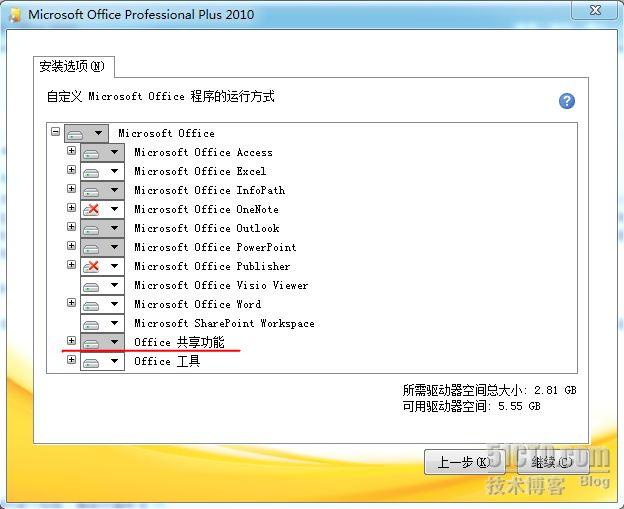Screen dimensions: 624x509
Task: Select the Microsoft Office OneNote label
Action: pos(207,209)
